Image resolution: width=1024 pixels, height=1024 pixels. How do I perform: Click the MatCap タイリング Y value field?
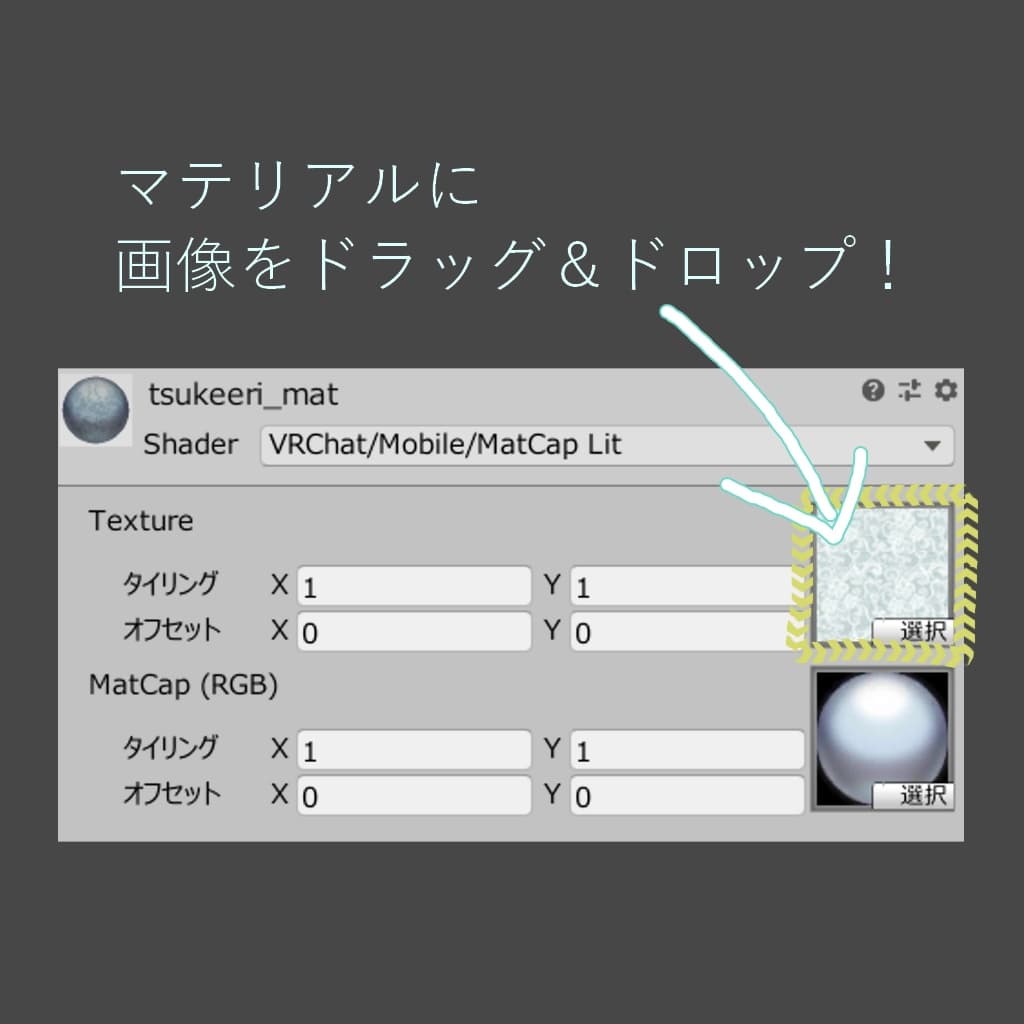(685, 749)
